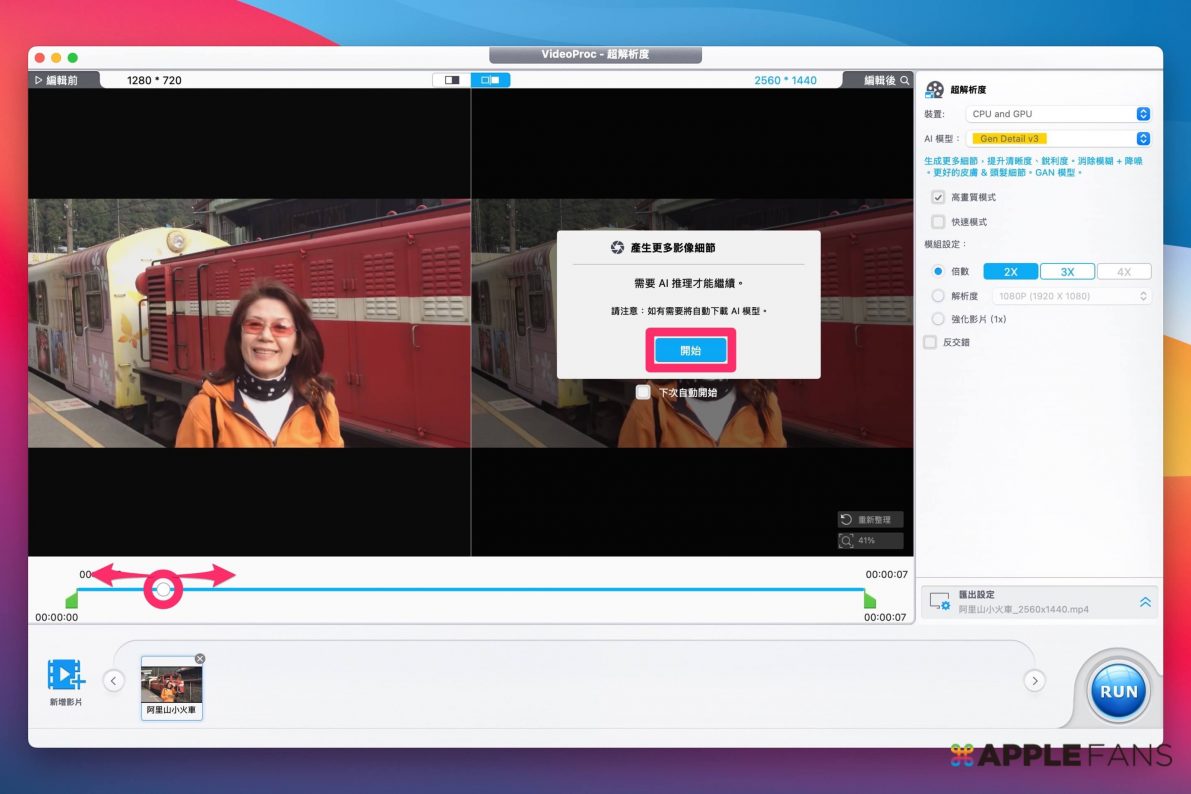Click the Add Video (新增影片) icon
This screenshot has height=794, width=1191.
65,675
